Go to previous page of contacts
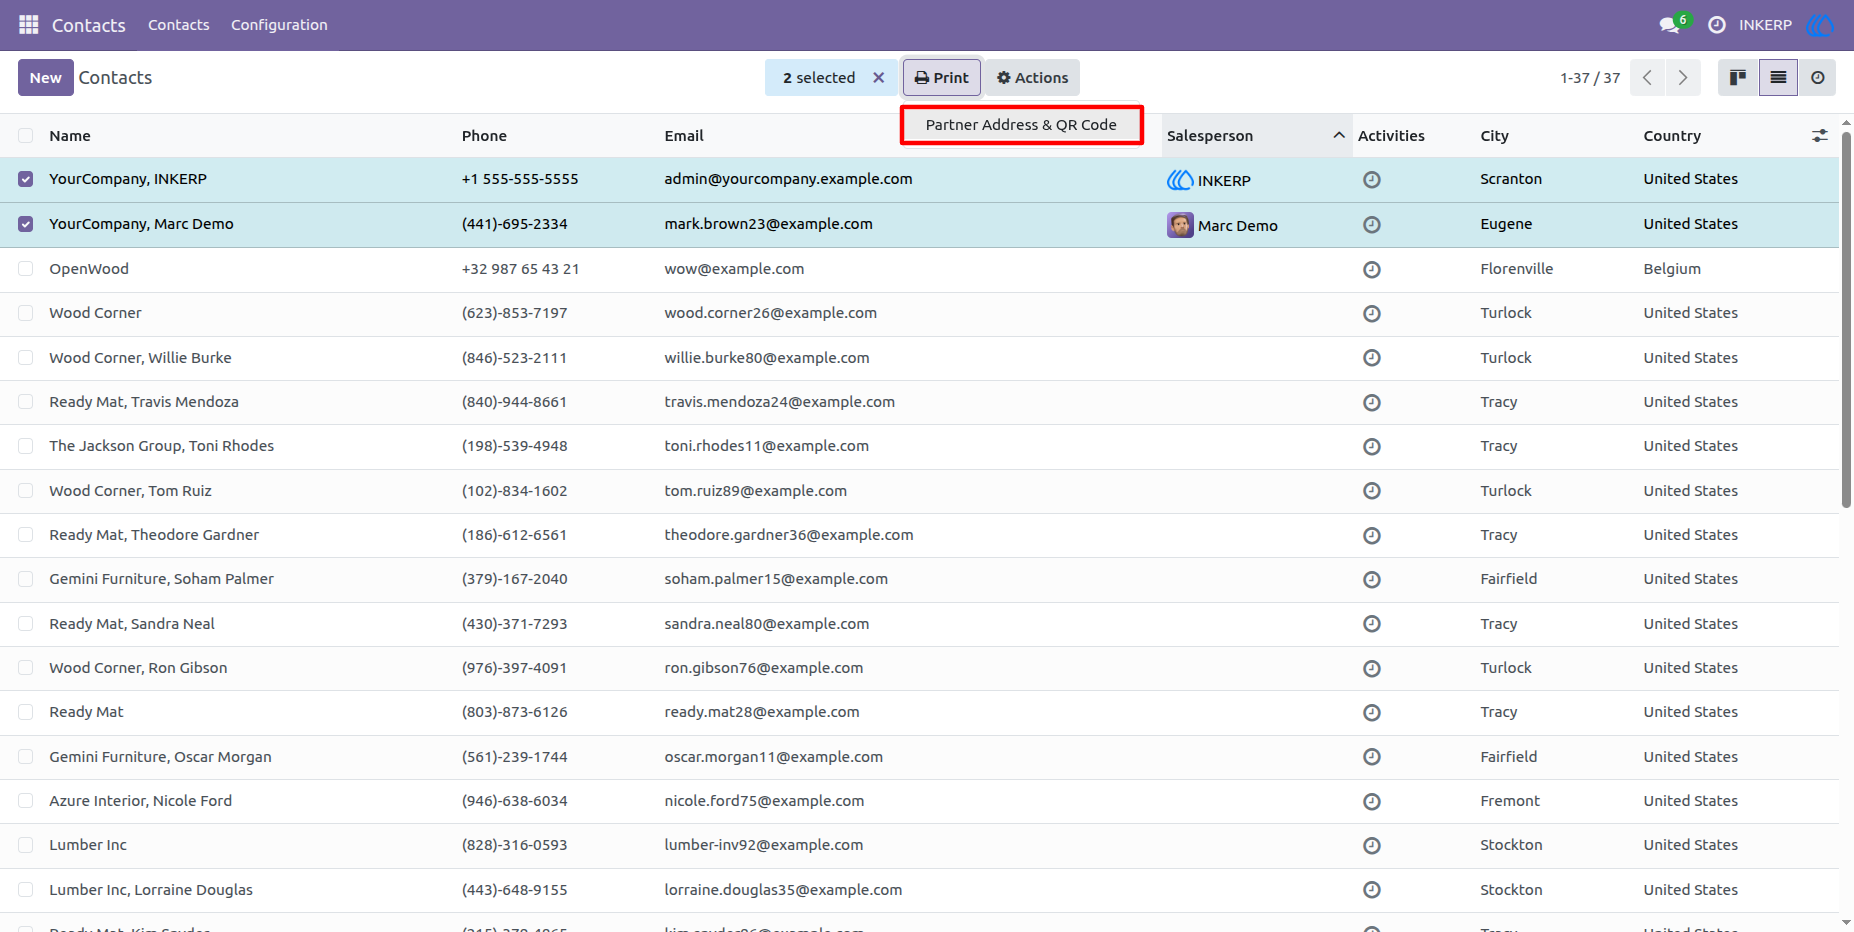Screen dimensions: 1854x932 (x=1647, y=77)
